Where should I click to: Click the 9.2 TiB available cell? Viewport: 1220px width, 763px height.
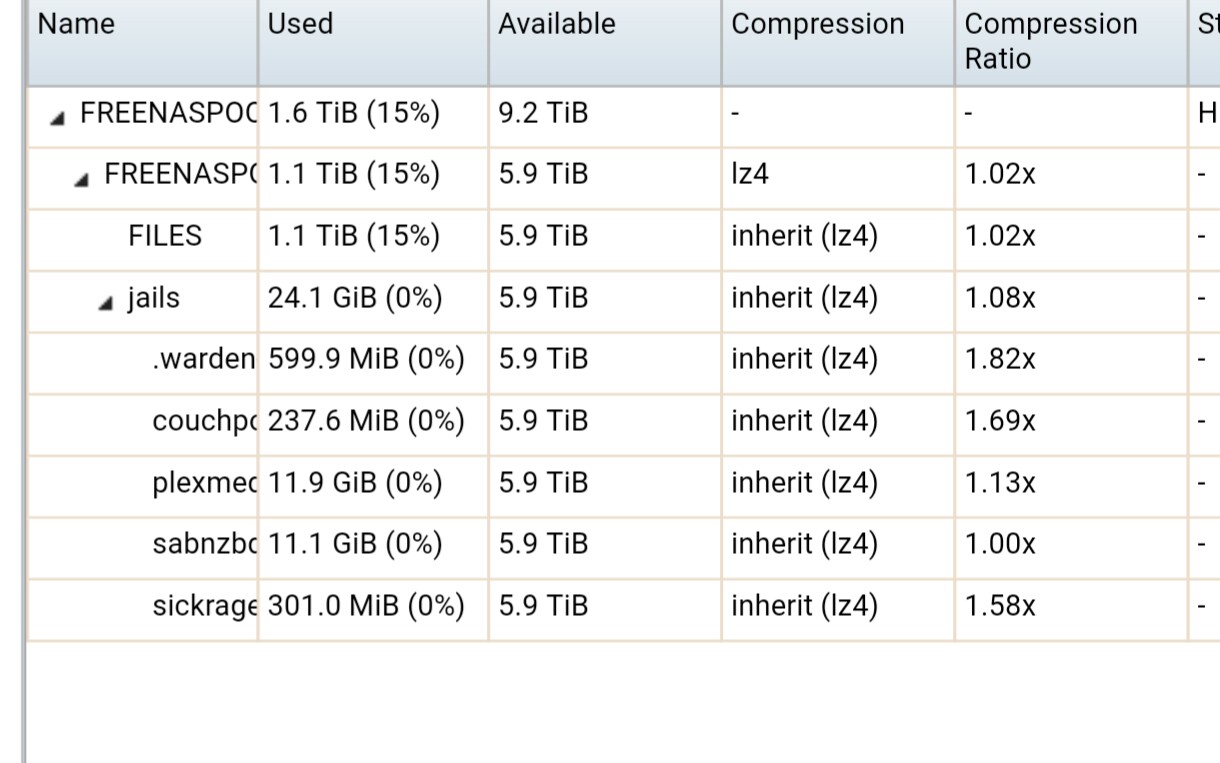[543, 113]
